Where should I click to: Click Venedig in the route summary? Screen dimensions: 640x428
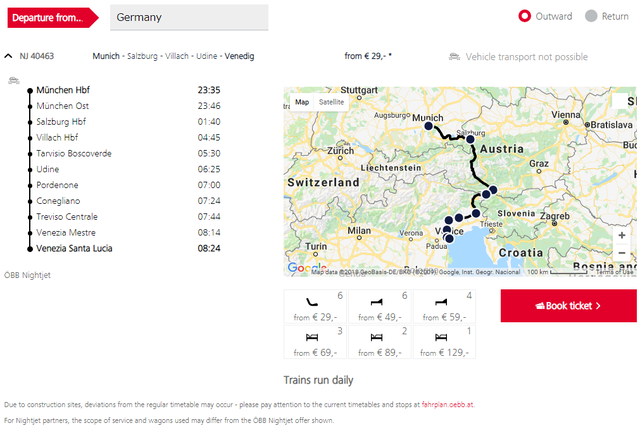[239, 56]
